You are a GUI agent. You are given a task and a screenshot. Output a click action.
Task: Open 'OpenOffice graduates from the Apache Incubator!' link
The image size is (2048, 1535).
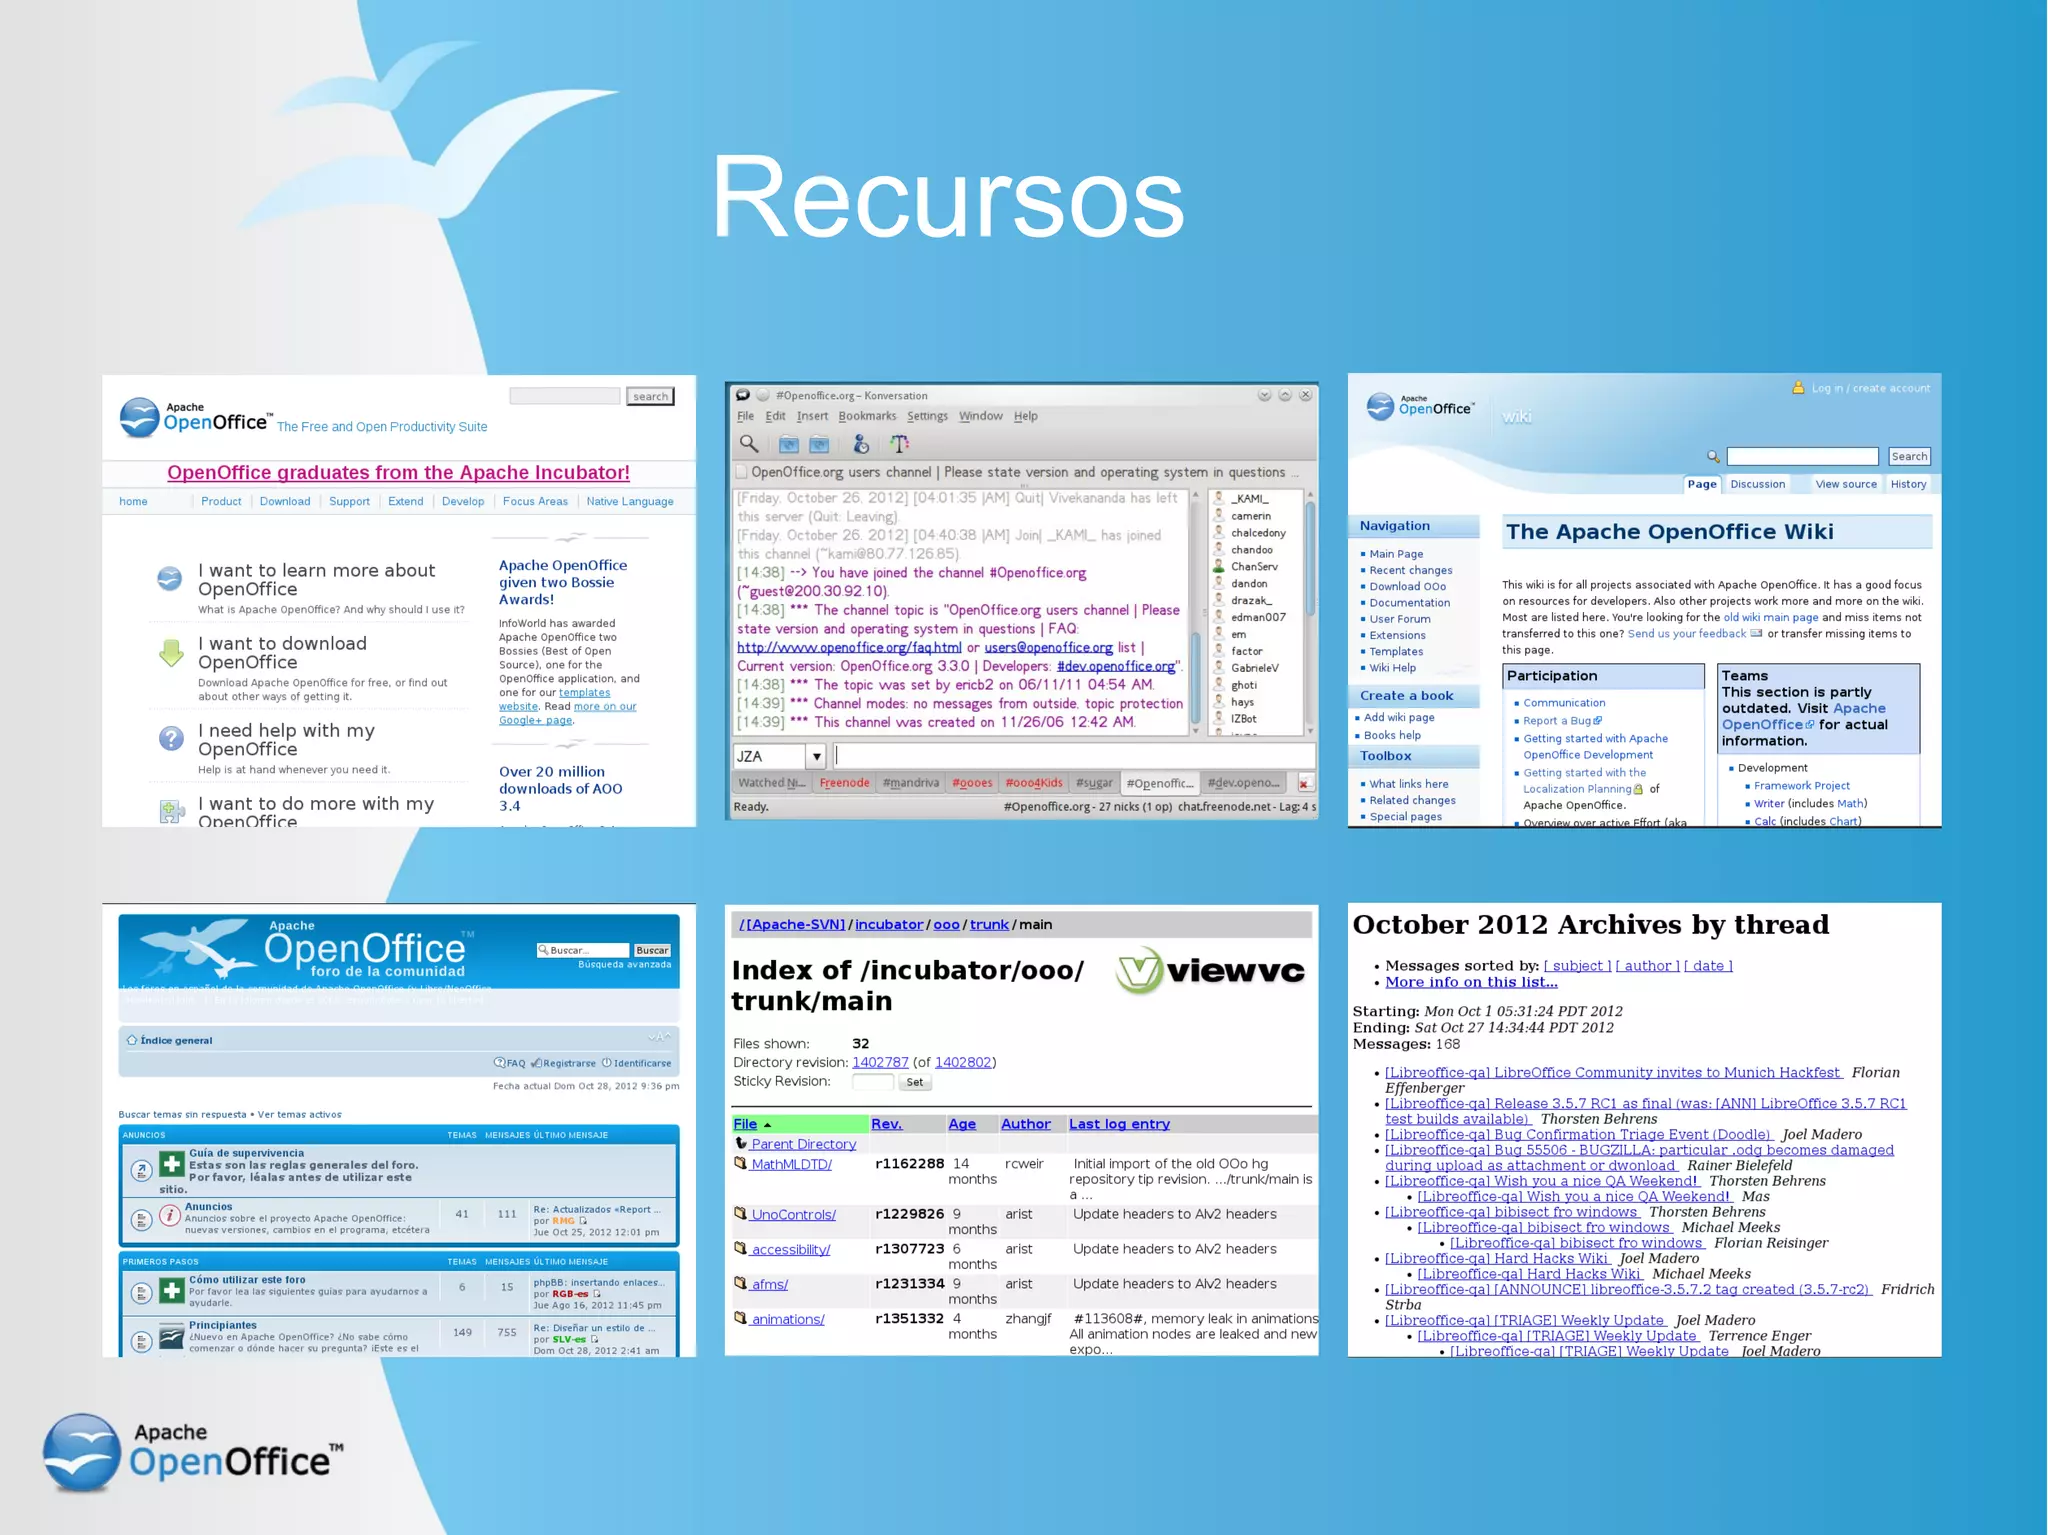point(398,472)
